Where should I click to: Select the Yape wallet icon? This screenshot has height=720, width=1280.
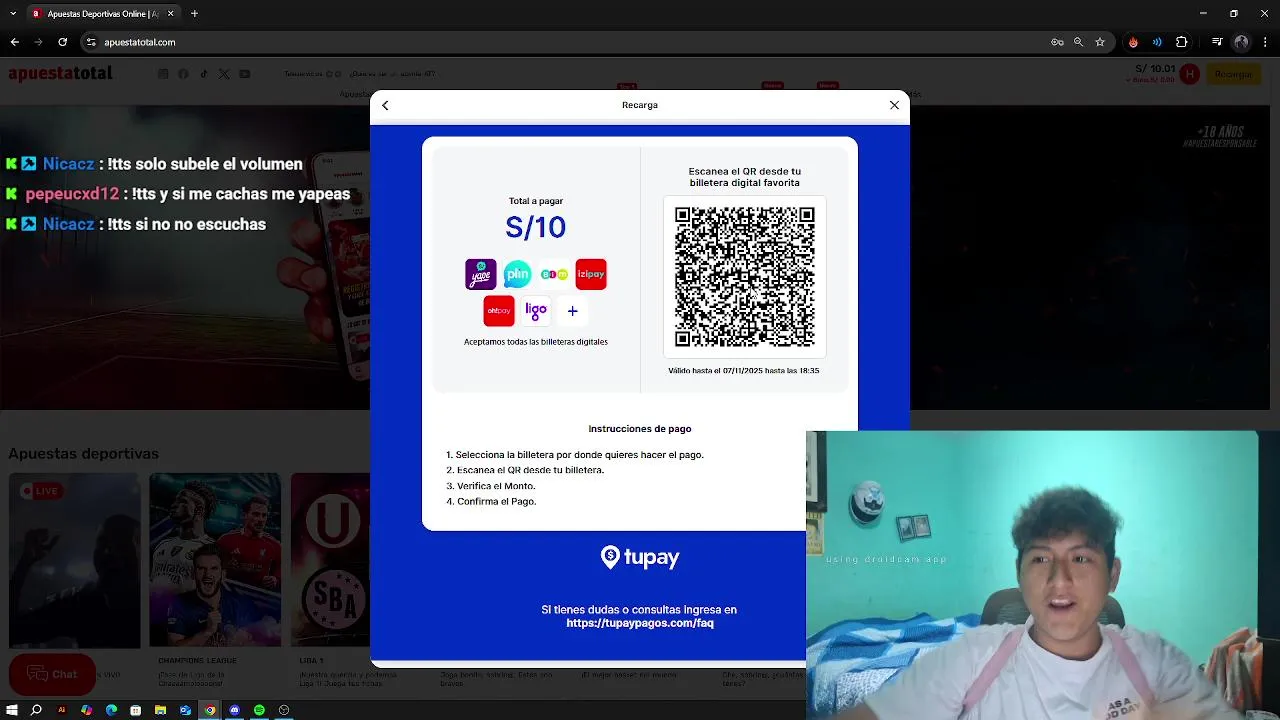(x=481, y=274)
